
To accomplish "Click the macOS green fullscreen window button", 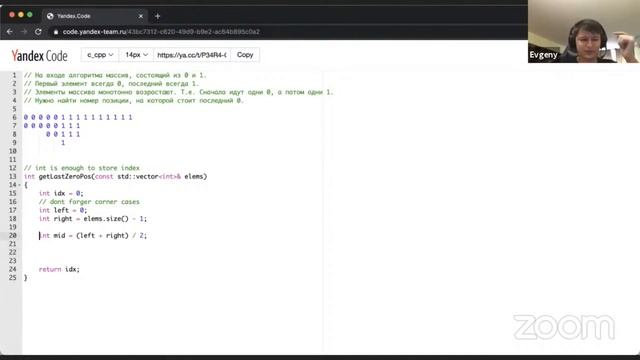I will click(30, 15).
